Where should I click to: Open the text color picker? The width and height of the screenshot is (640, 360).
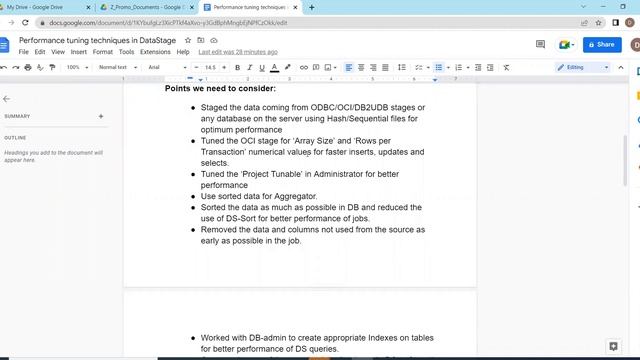point(275,67)
